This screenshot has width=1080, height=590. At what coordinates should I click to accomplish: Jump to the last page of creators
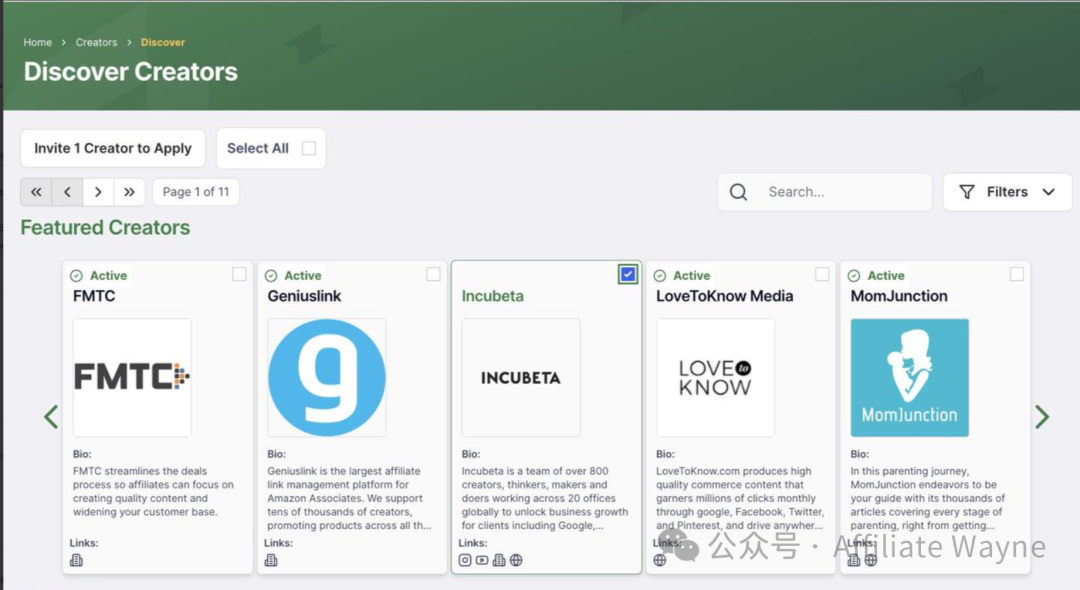129,192
